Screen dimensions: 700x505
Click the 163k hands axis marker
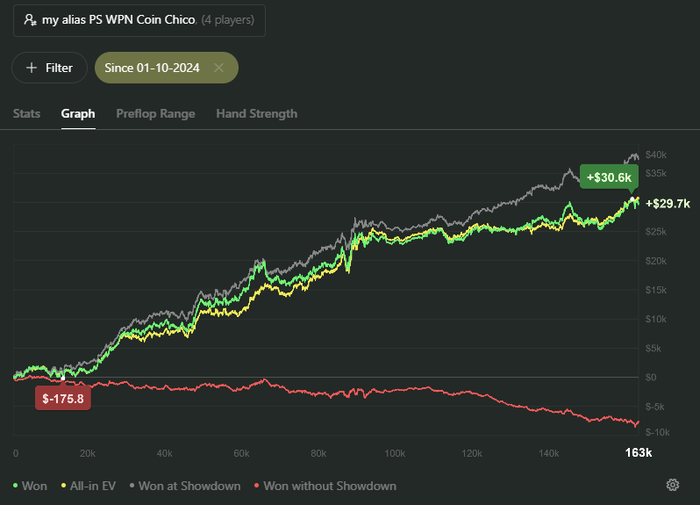tap(638, 453)
